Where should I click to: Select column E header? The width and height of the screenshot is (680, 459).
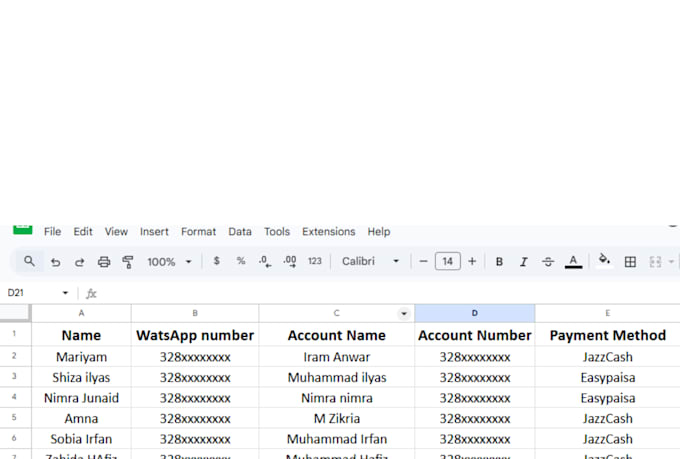[x=608, y=313]
